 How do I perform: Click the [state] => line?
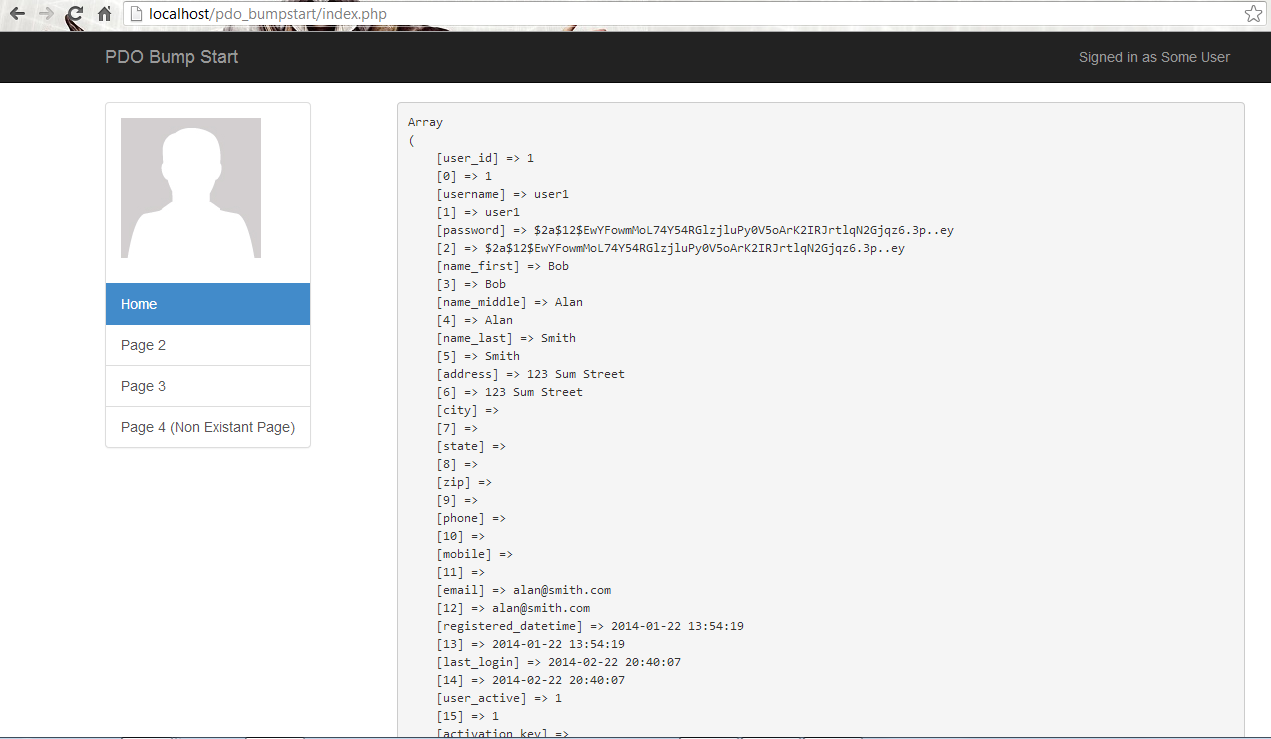471,446
